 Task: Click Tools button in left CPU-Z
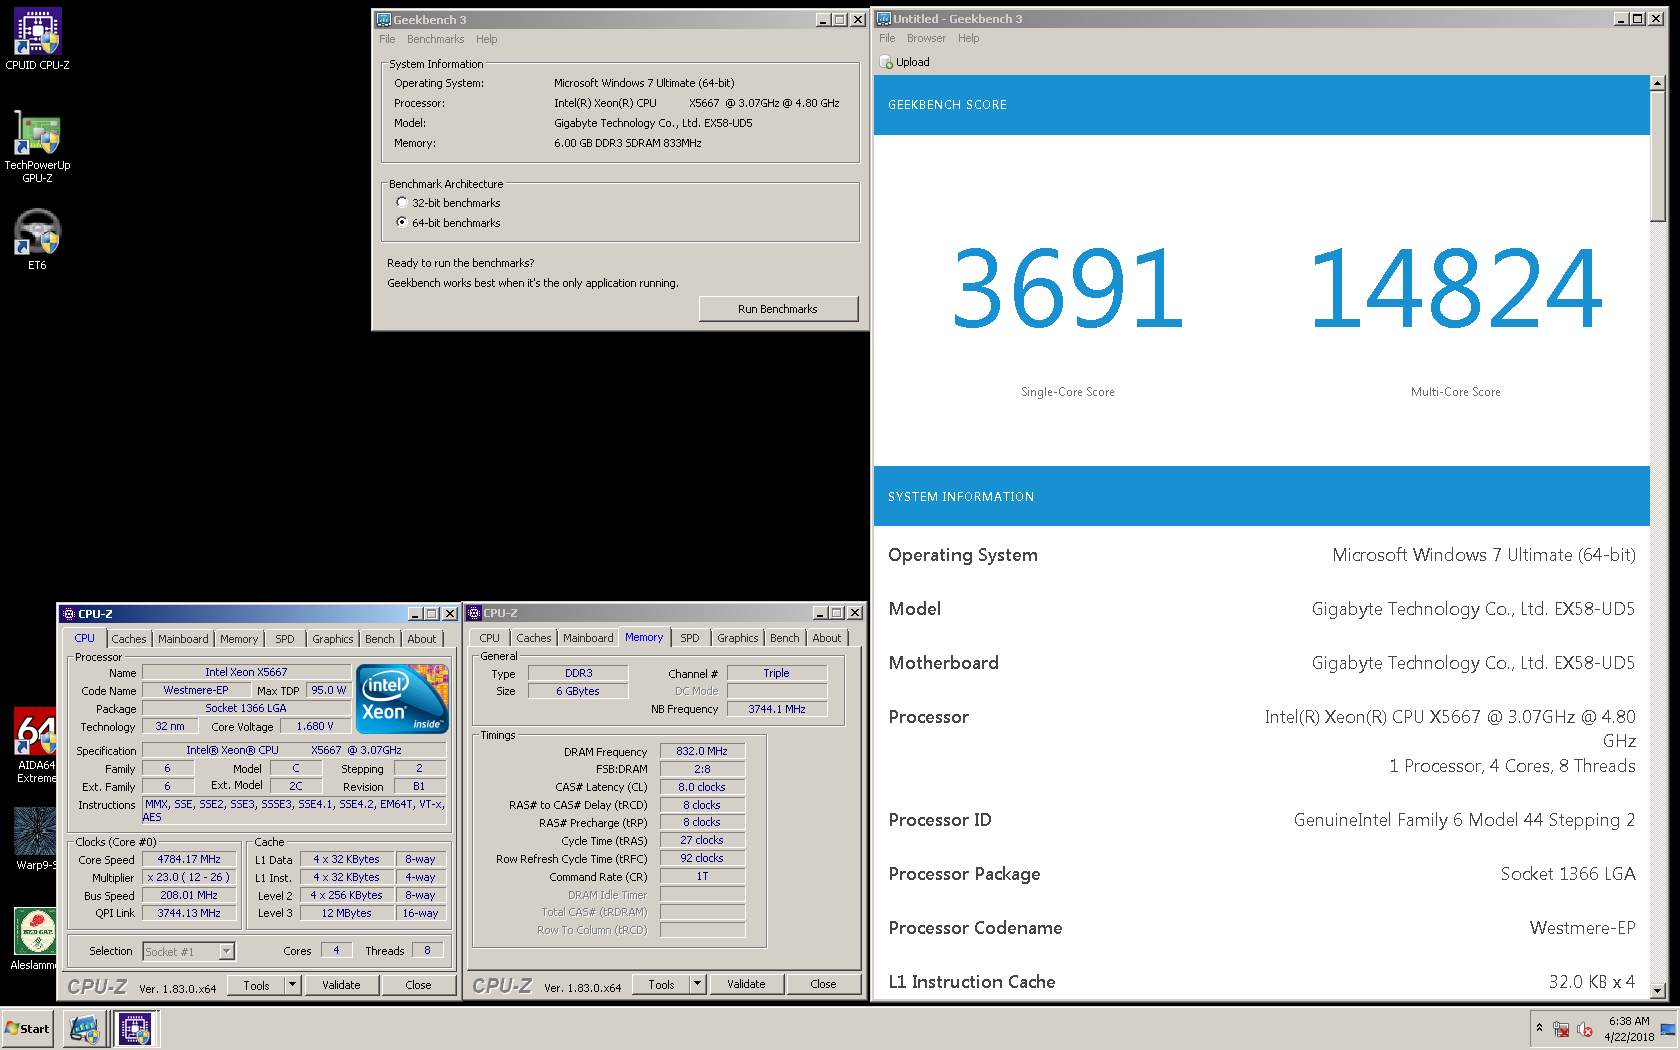pyautogui.click(x=256, y=985)
